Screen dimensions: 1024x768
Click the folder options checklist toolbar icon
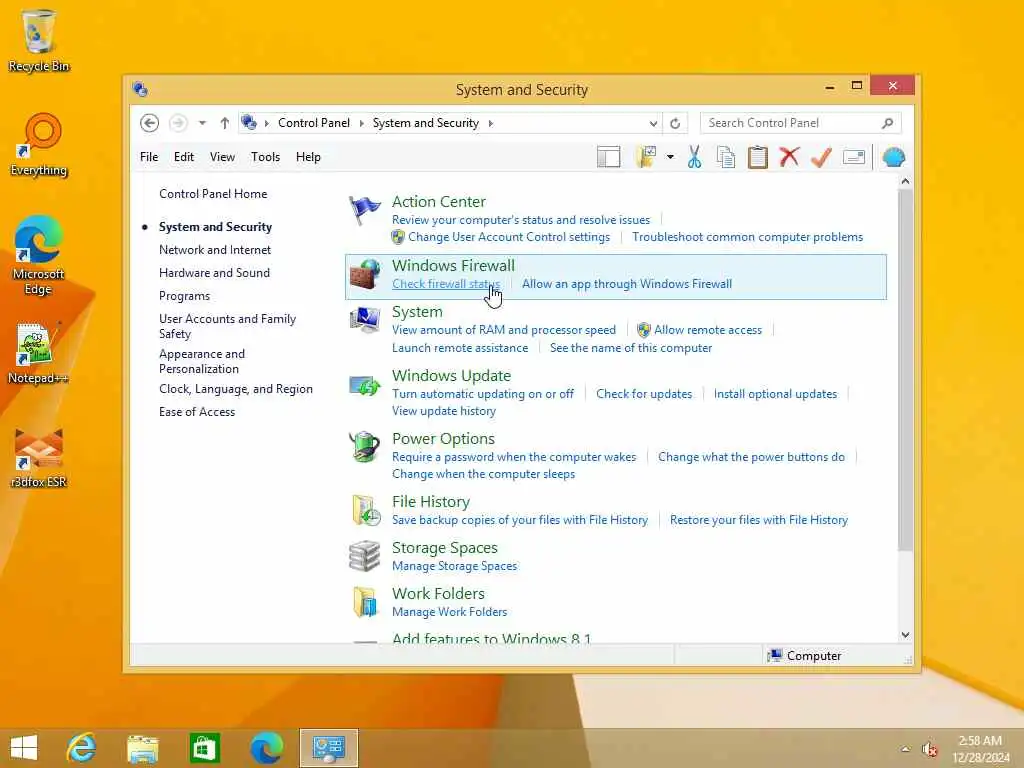646,157
